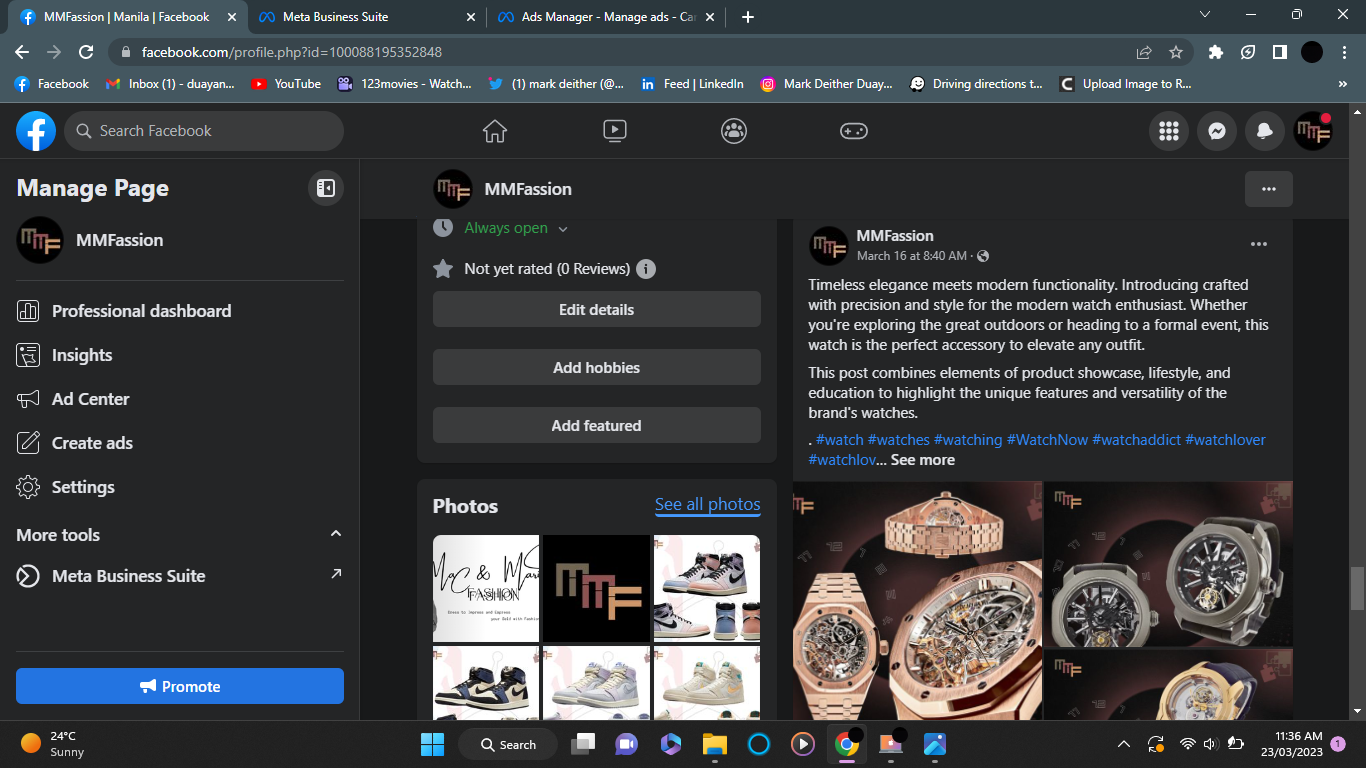Open the weather widget showing 24°C
Screen dimensions: 1366x768
[x=53, y=744]
